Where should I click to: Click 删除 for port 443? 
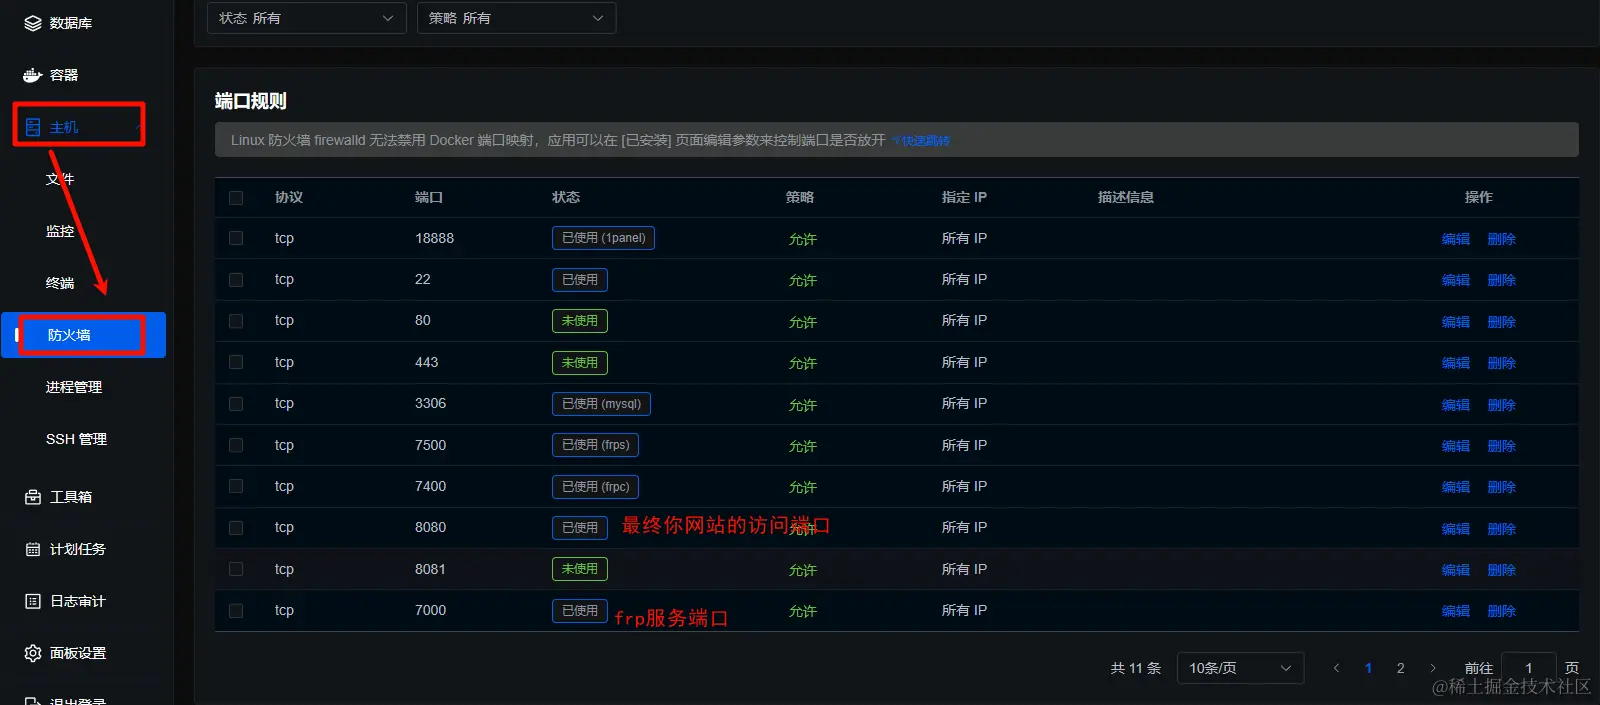click(1502, 363)
